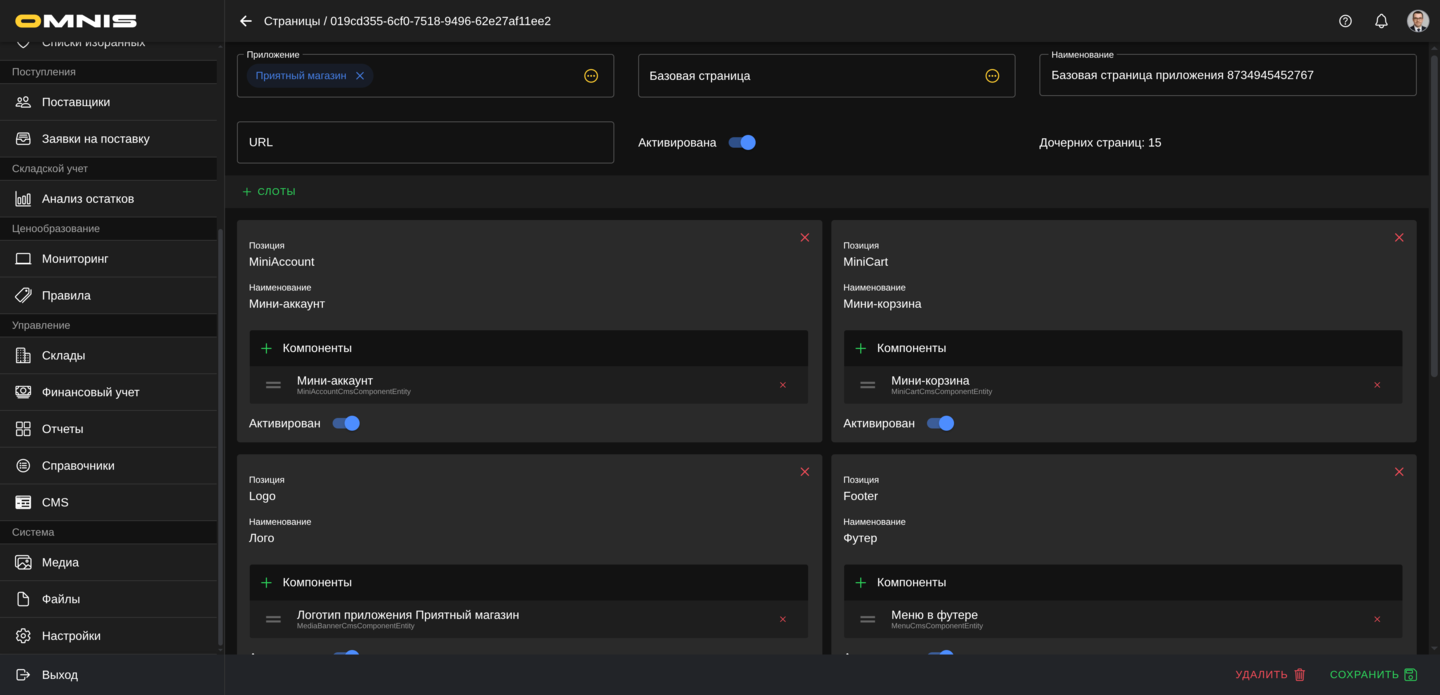Open the Приложение selector ellipsis button
Screen dimensions: 1440x695
point(591,76)
